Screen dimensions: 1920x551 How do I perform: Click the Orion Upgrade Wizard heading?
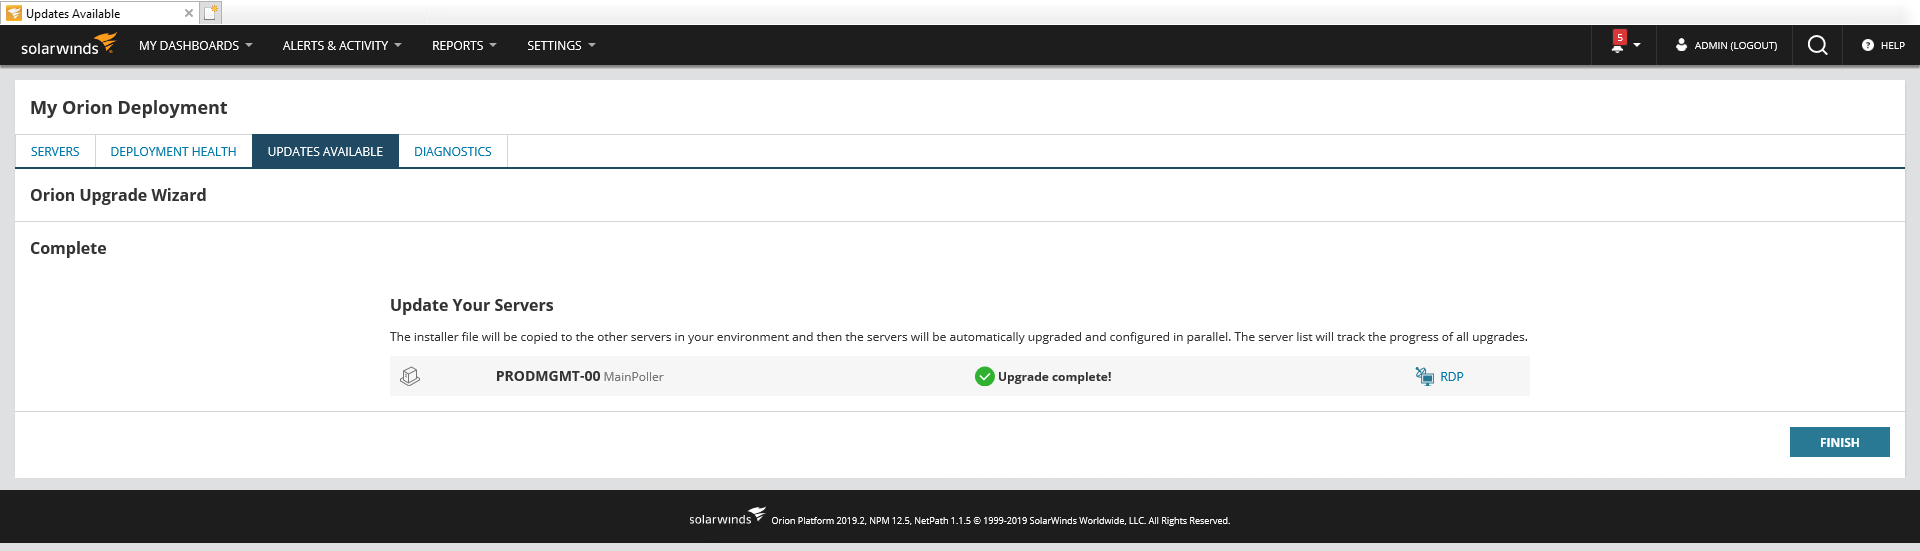coord(118,195)
